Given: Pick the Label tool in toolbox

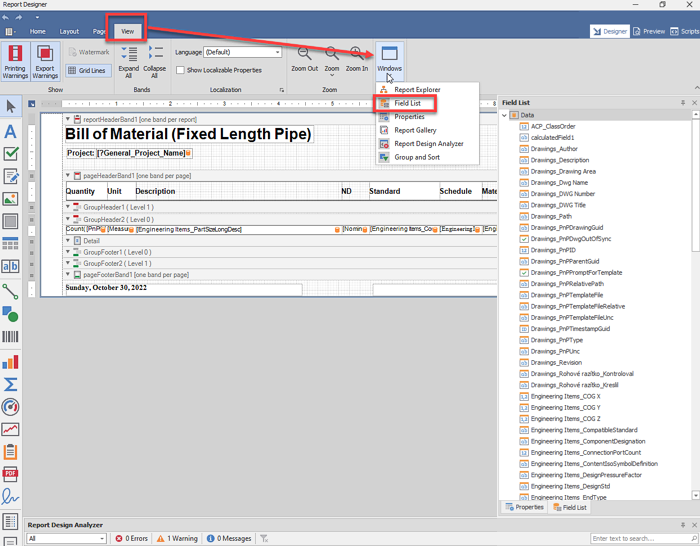Looking at the screenshot, I should click(x=11, y=131).
